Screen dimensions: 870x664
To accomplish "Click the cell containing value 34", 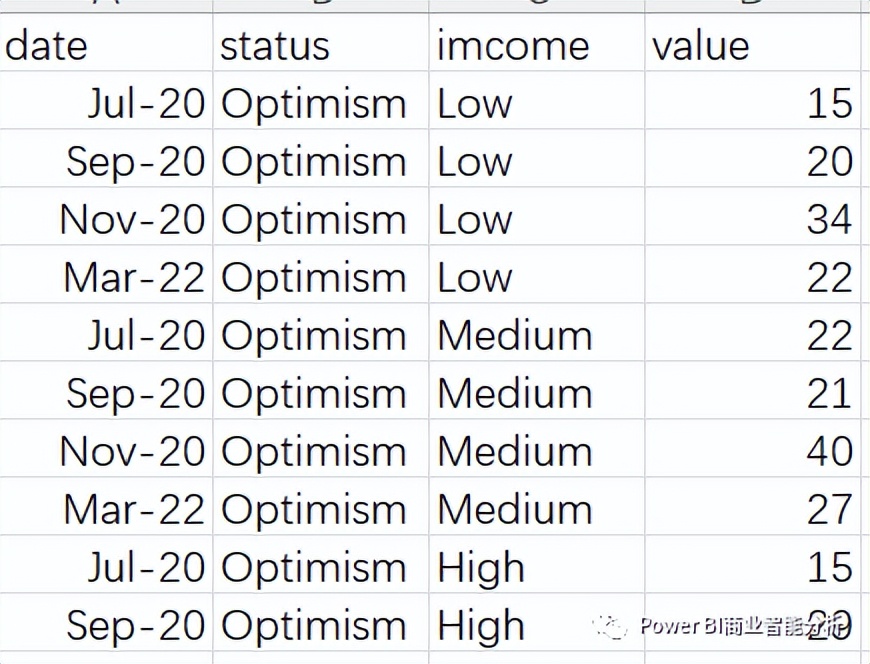I will 753,216.
